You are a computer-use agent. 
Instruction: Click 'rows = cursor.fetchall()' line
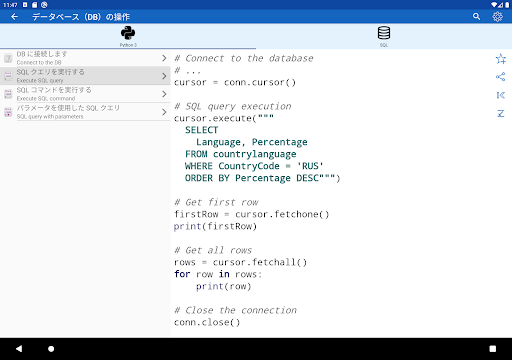[240, 262]
